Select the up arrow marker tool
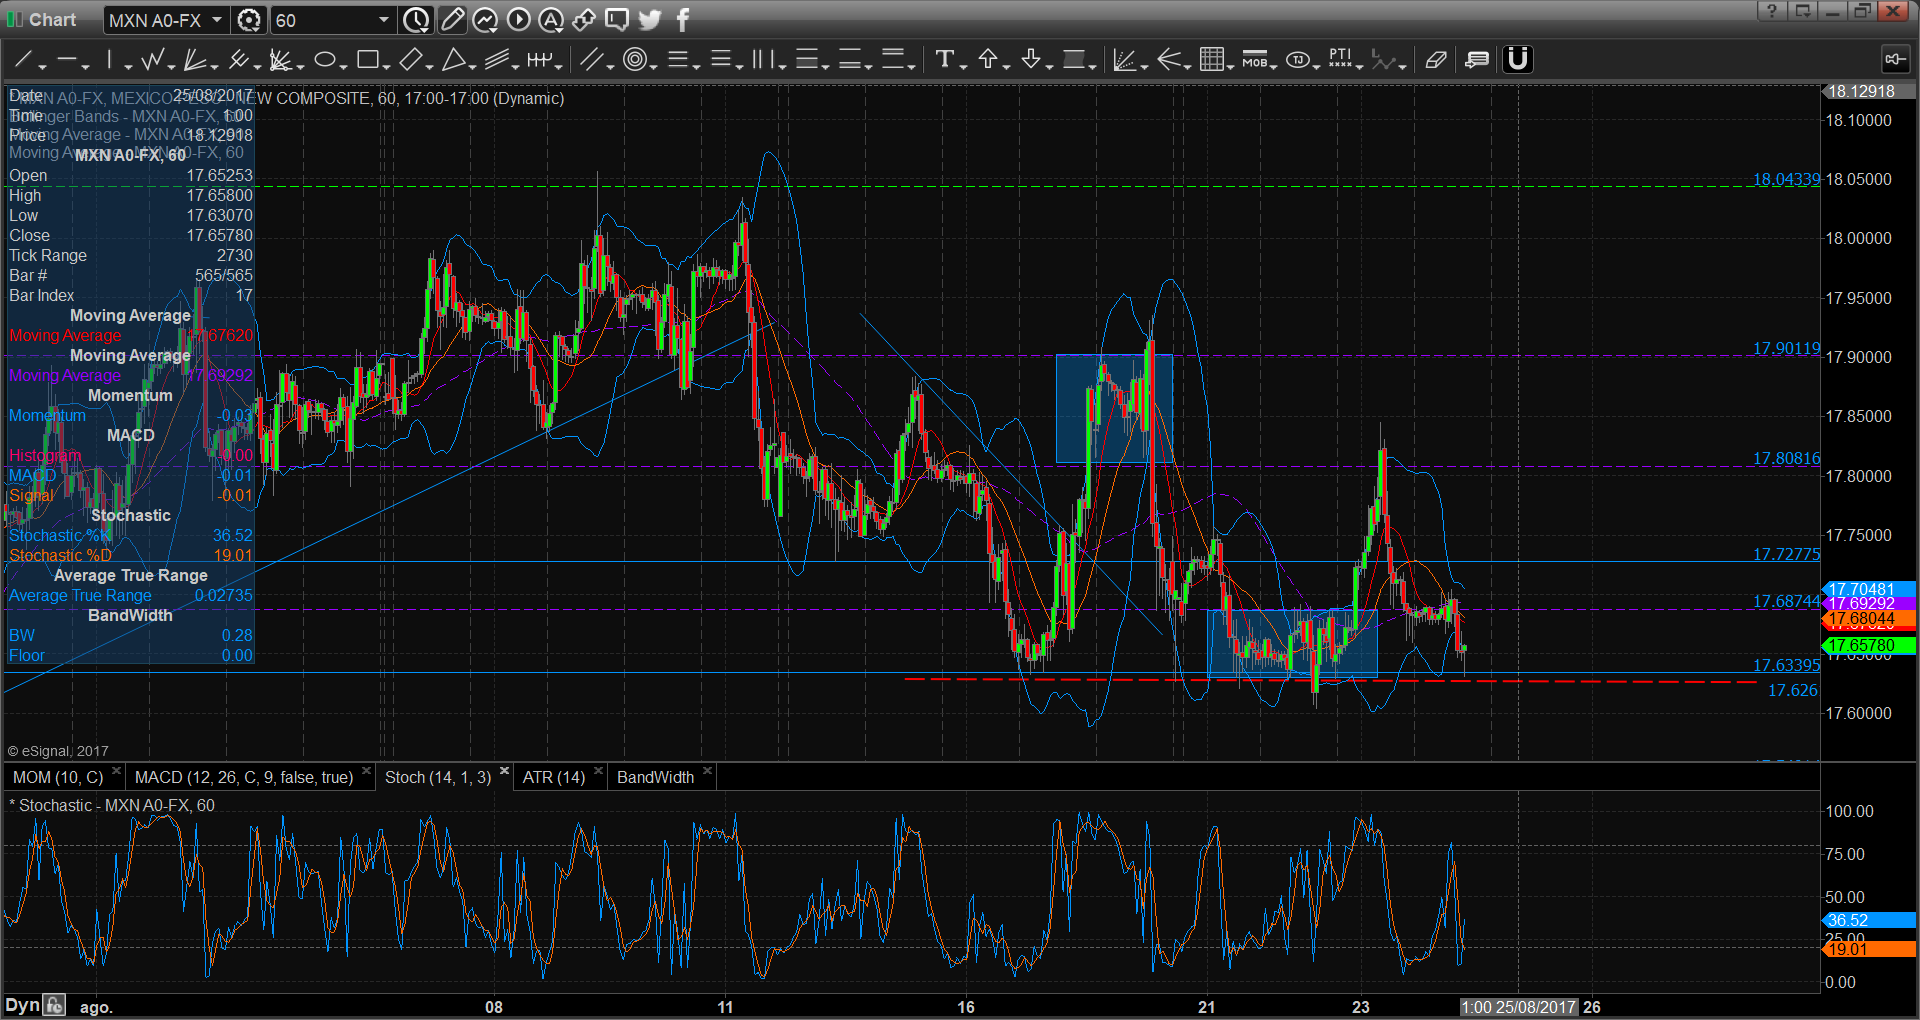Viewport: 1920px width, 1020px height. pyautogui.click(x=988, y=59)
